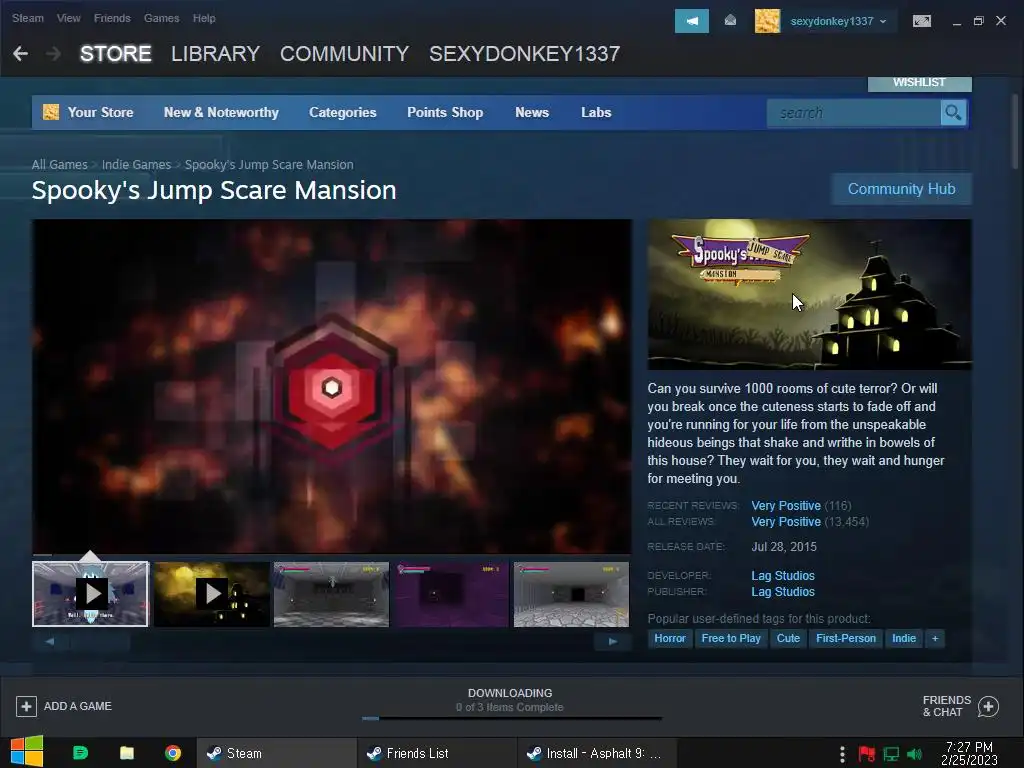Open the View menu

[x=69, y=18]
